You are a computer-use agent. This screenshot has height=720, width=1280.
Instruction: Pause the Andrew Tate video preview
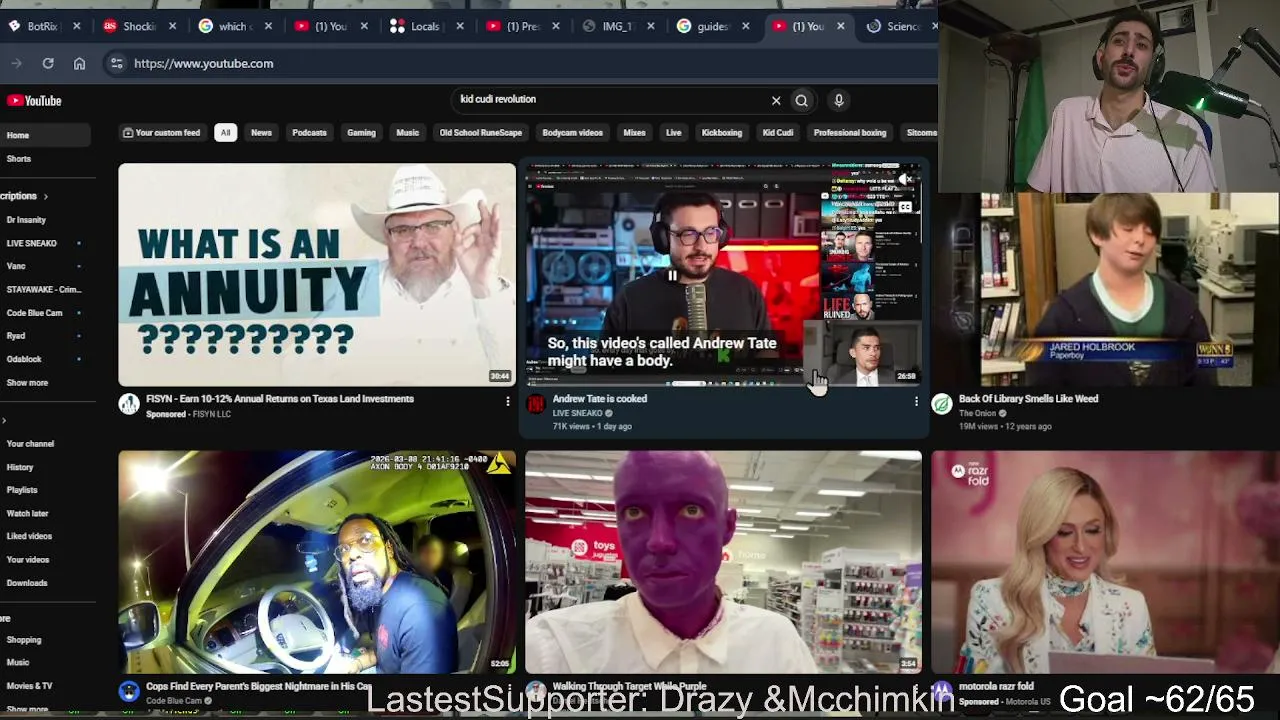pyautogui.click(x=672, y=275)
